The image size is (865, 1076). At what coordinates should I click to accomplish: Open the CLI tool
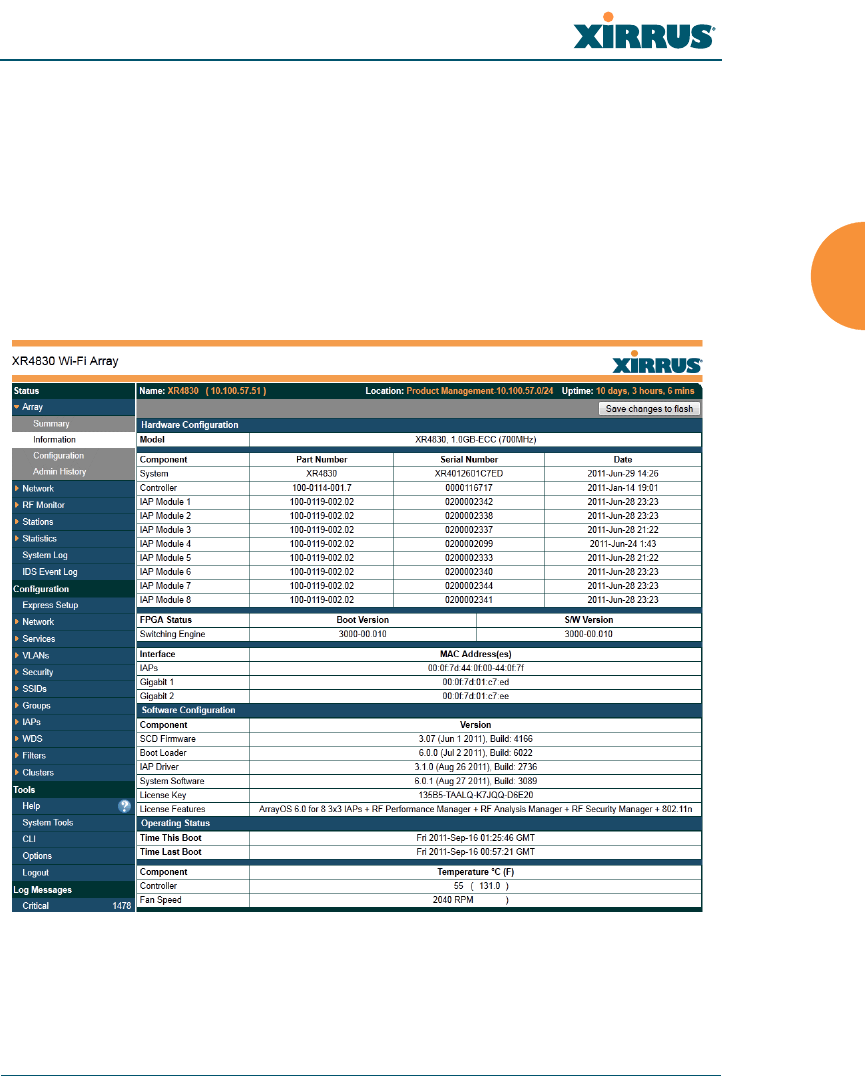point(29,839)
